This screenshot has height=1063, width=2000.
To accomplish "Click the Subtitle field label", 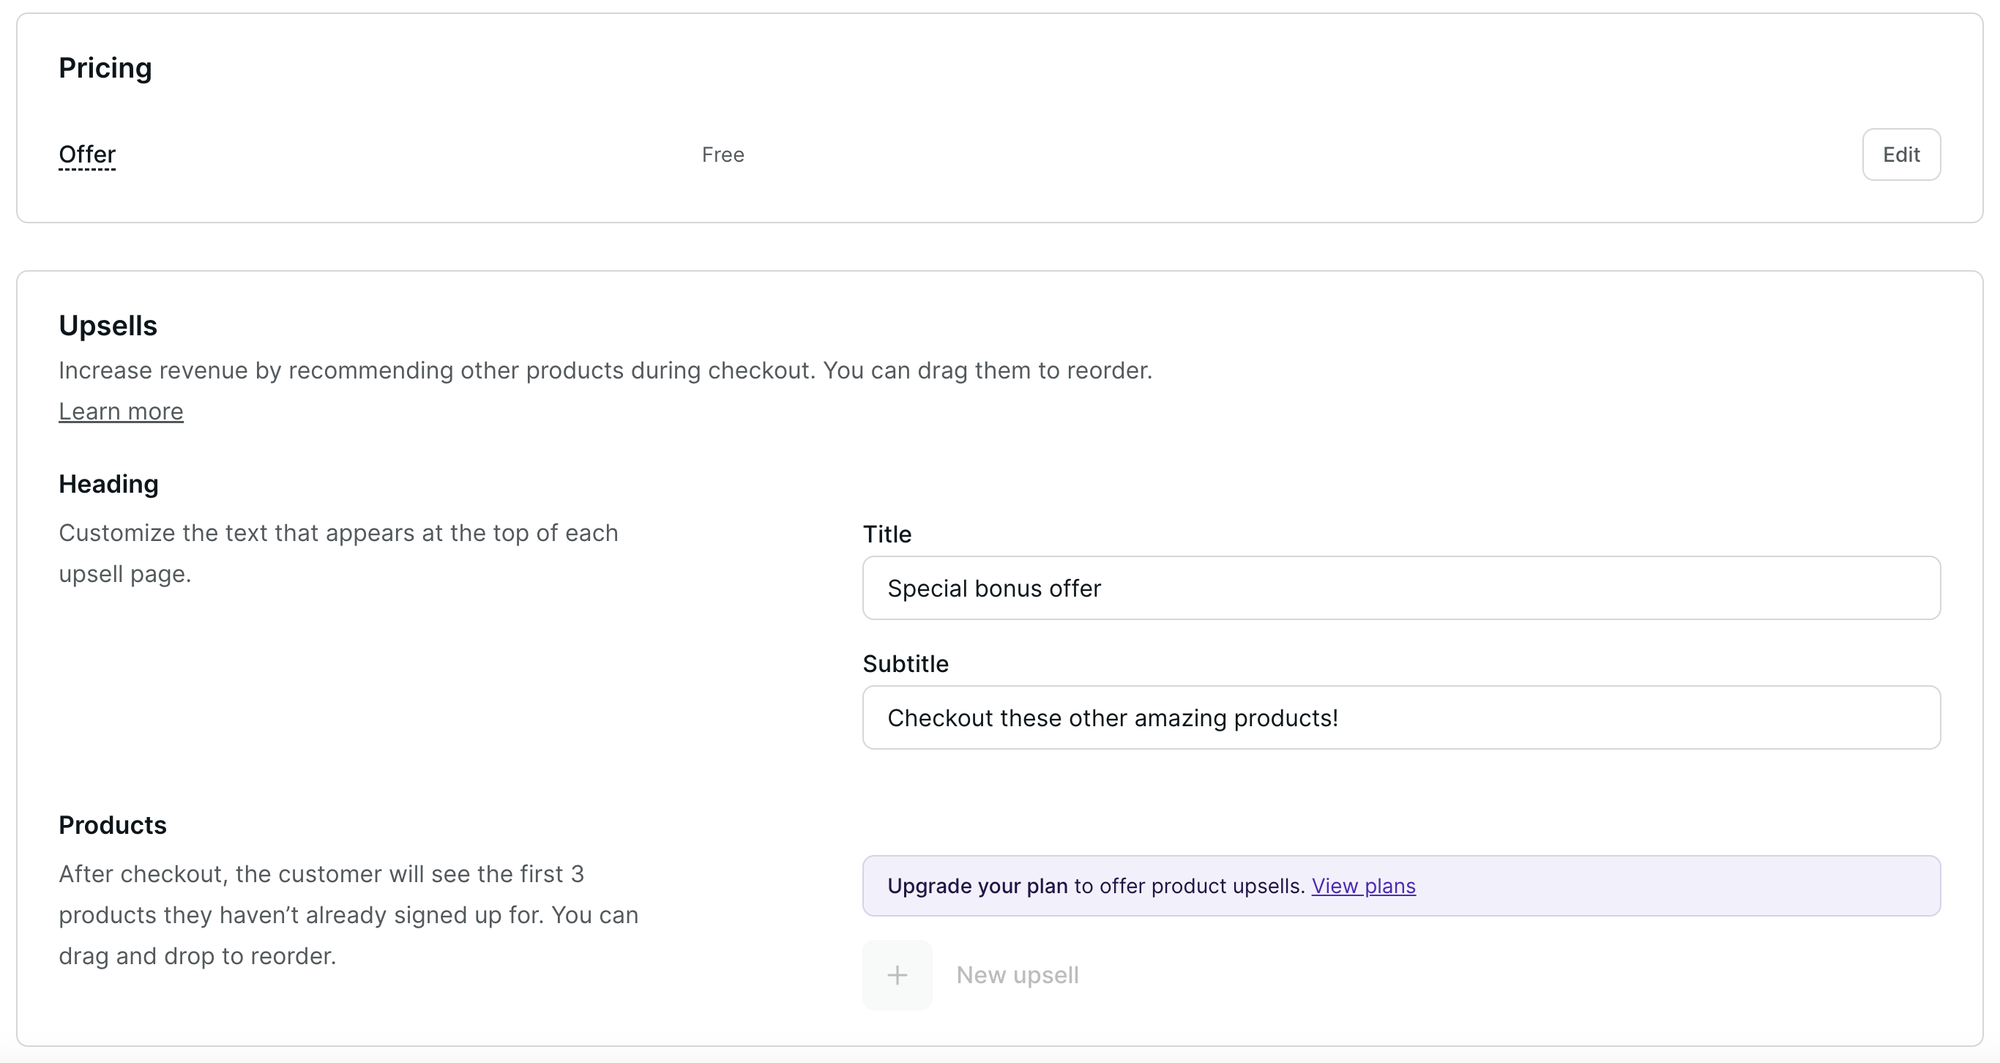I will point(905,664).
